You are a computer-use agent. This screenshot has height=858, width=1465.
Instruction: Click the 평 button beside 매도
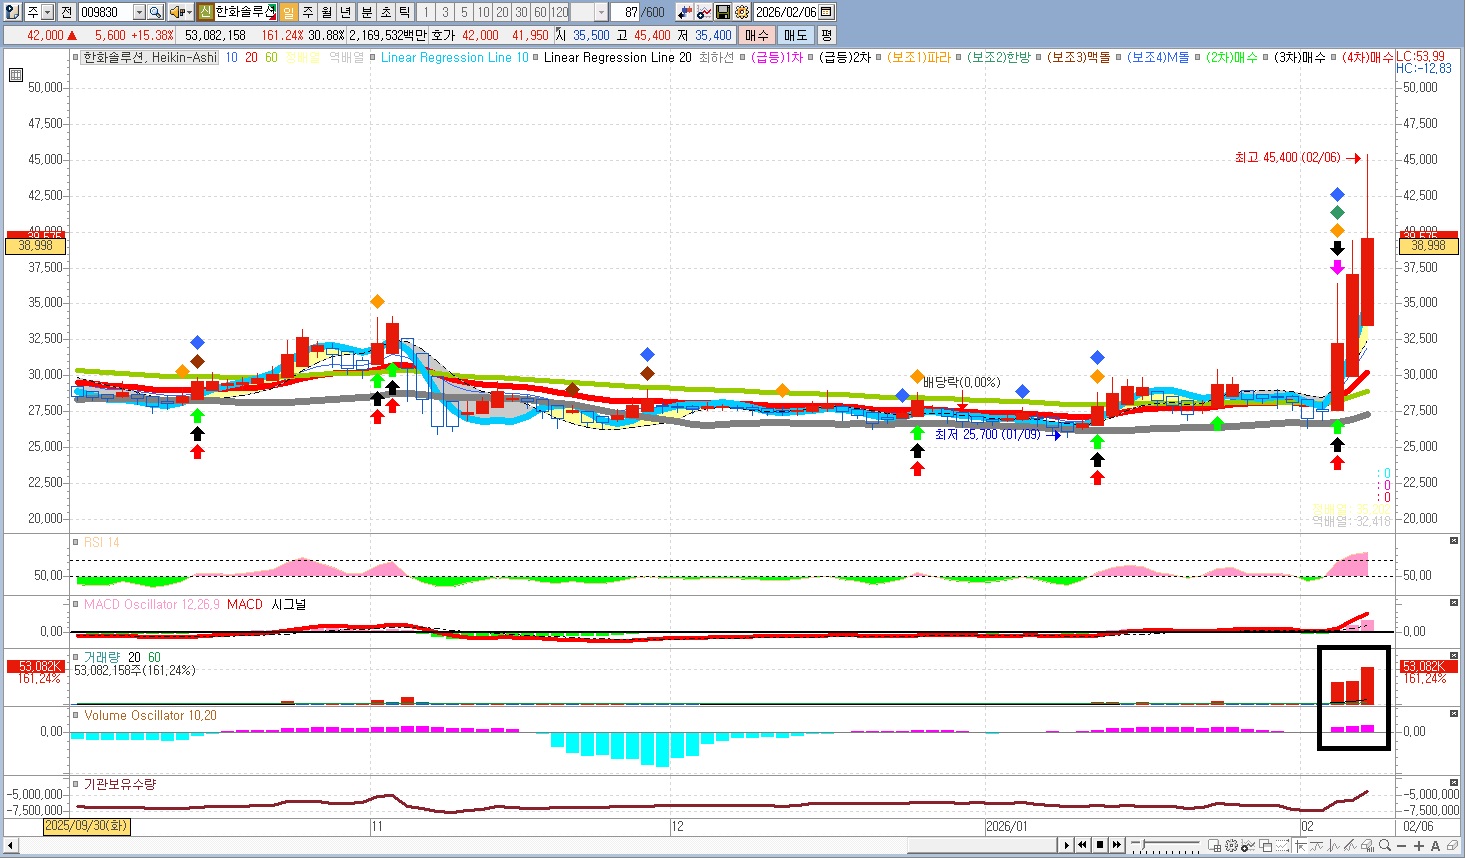click(x=827, y=35)
